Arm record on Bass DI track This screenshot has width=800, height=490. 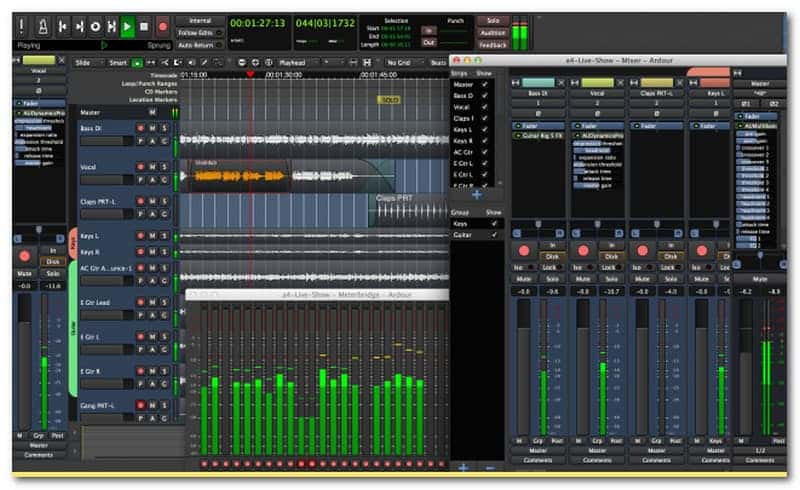click(140, 128)
